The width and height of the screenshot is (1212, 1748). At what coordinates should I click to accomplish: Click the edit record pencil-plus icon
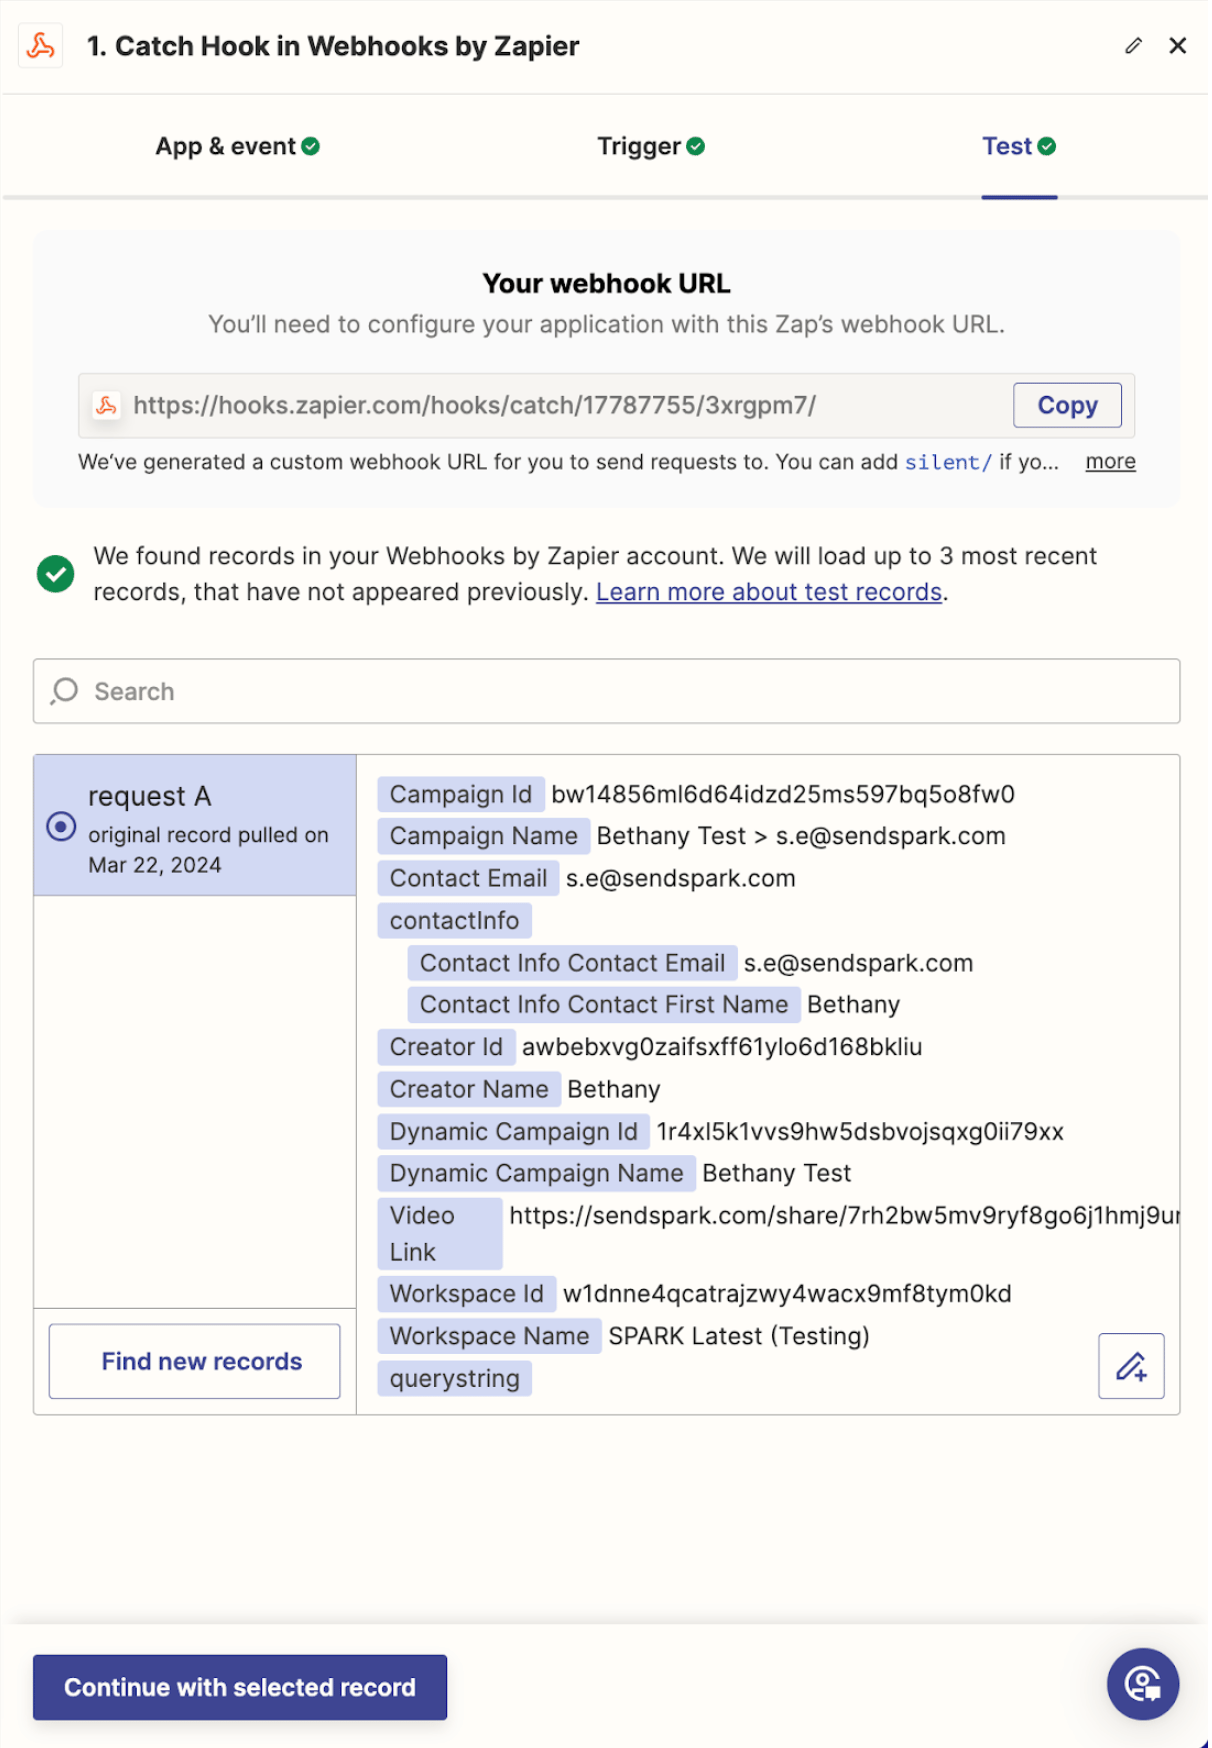coord(1131,1366)
